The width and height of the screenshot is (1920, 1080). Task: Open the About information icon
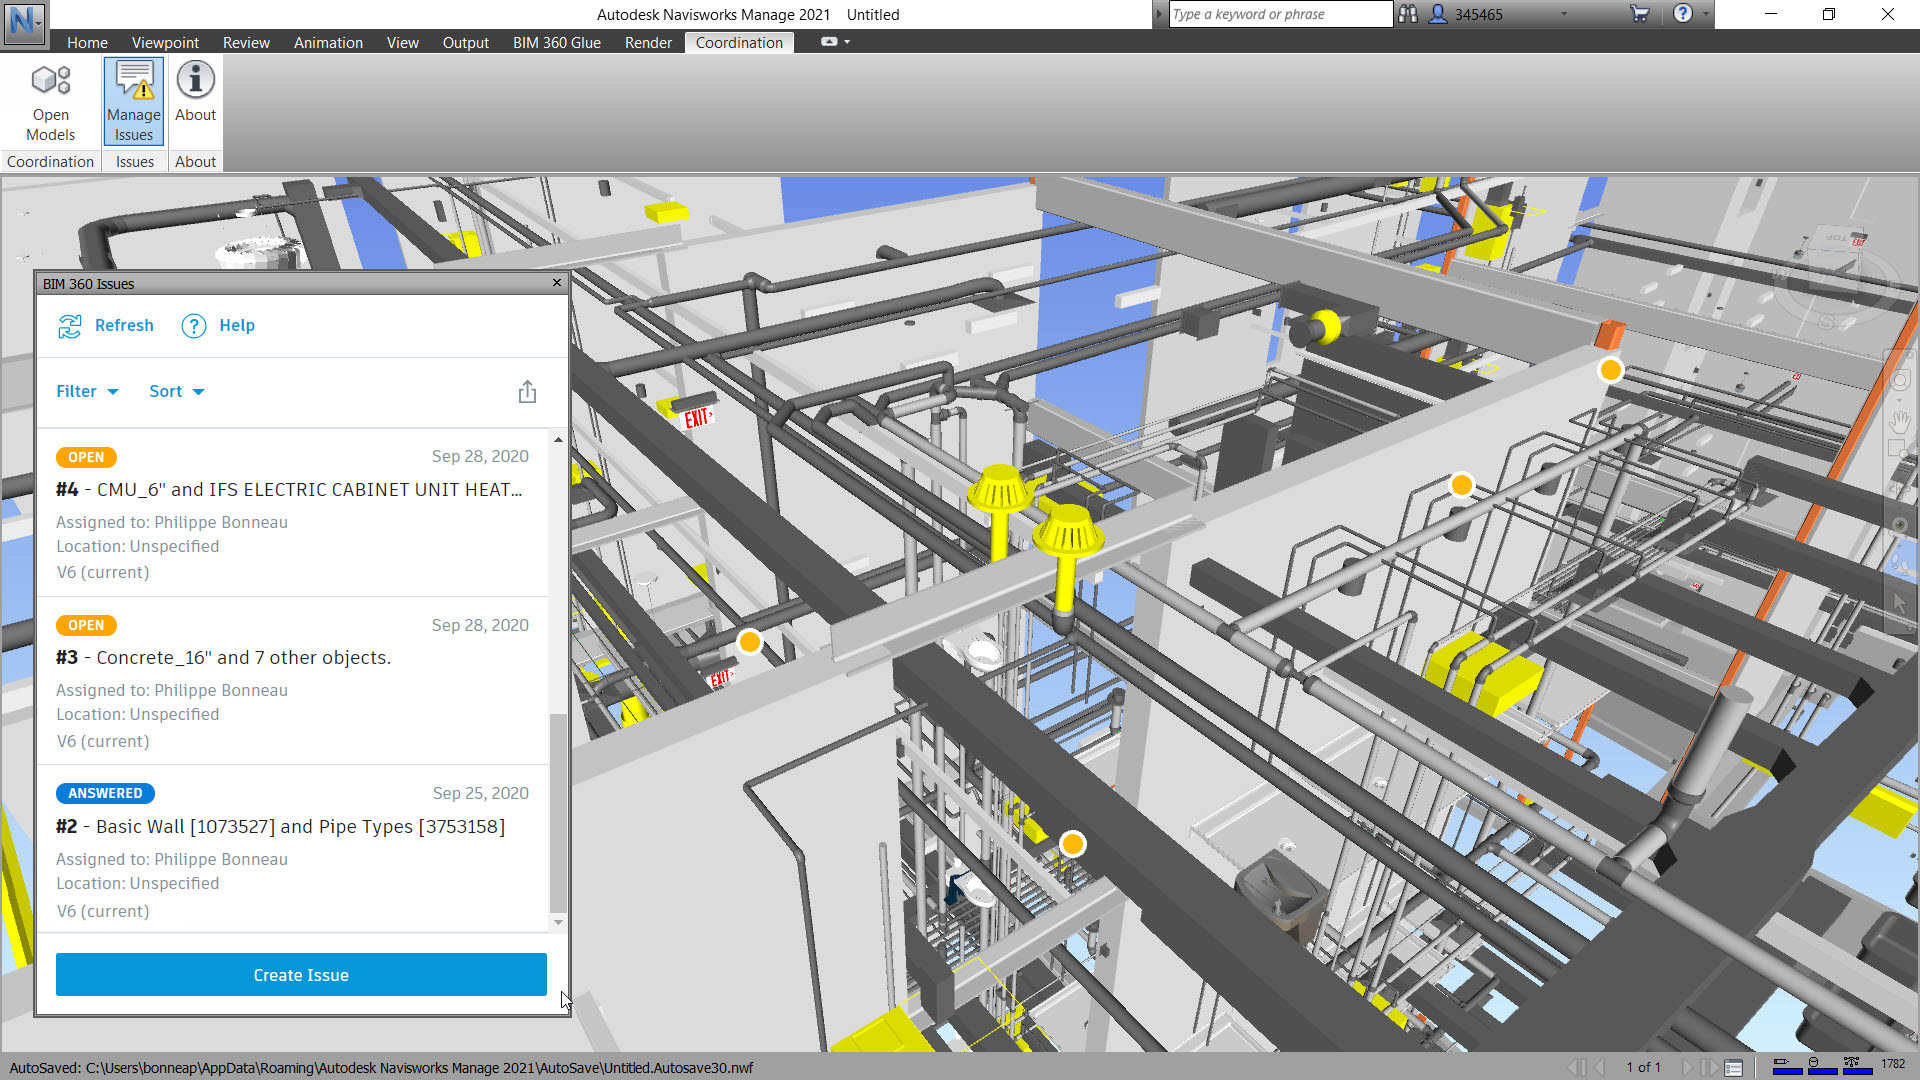(x=195, y=80)
